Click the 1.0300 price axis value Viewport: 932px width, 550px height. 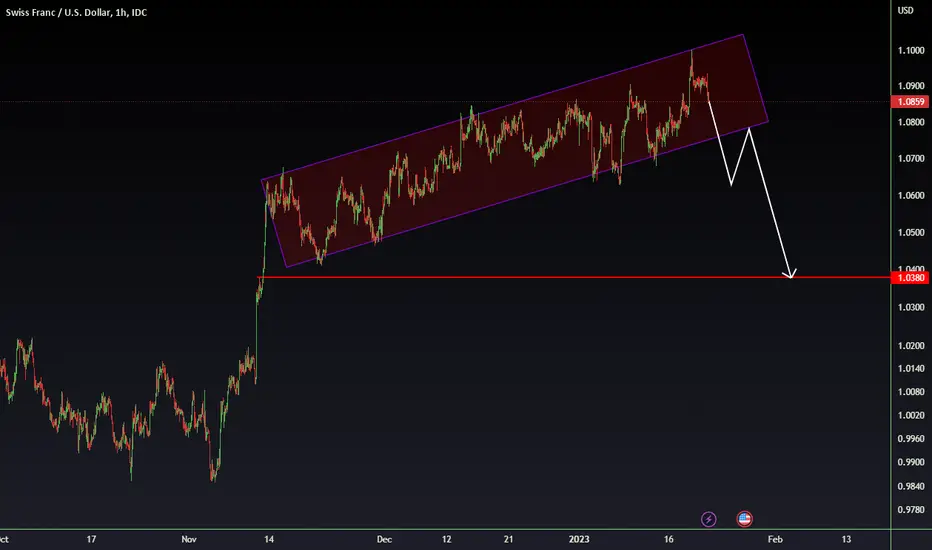click(911, 307)
